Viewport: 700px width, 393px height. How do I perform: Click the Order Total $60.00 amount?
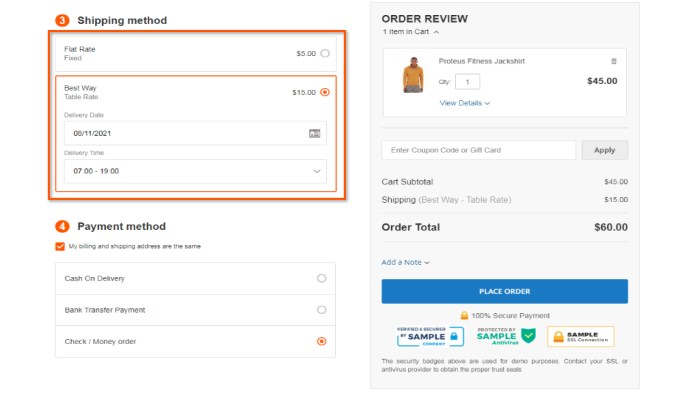[611, 227]
